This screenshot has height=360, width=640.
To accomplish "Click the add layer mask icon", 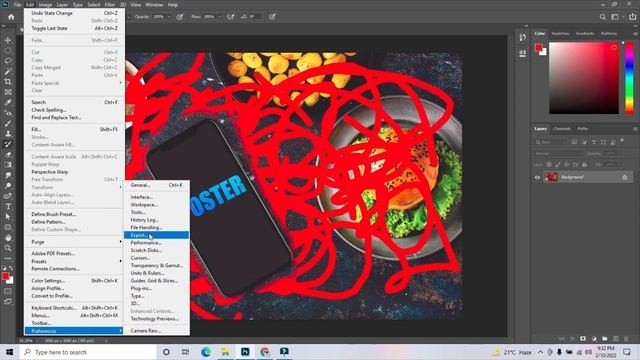I will pyautogui.click(x=583, y=338).
